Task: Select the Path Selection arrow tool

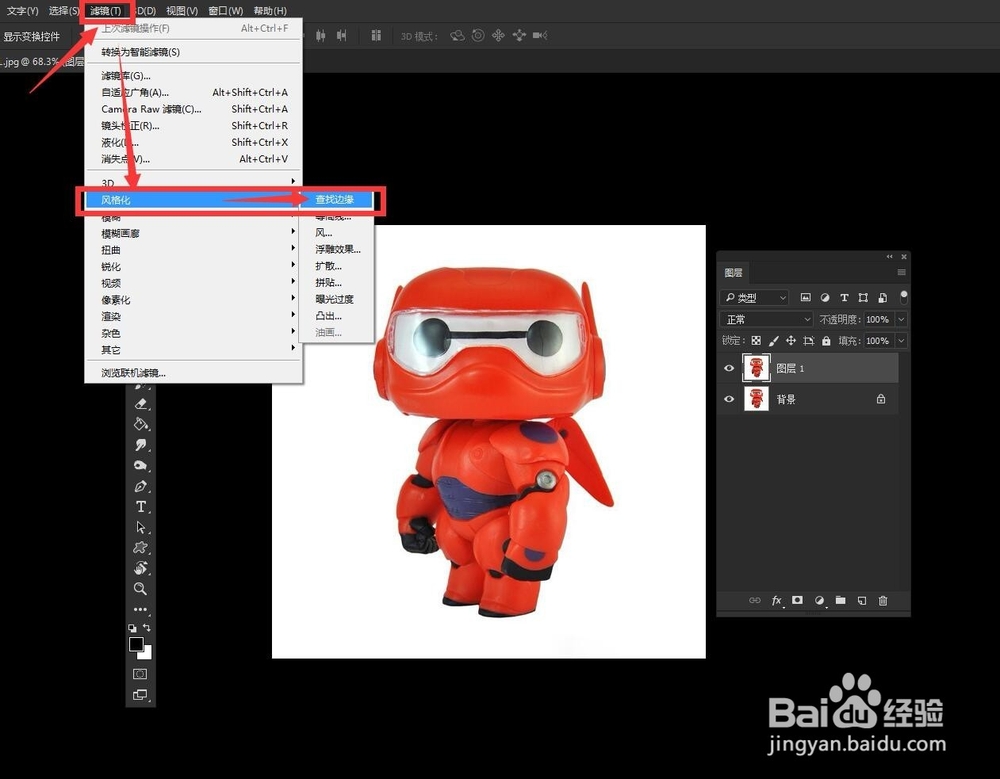Action: [141, 527]
